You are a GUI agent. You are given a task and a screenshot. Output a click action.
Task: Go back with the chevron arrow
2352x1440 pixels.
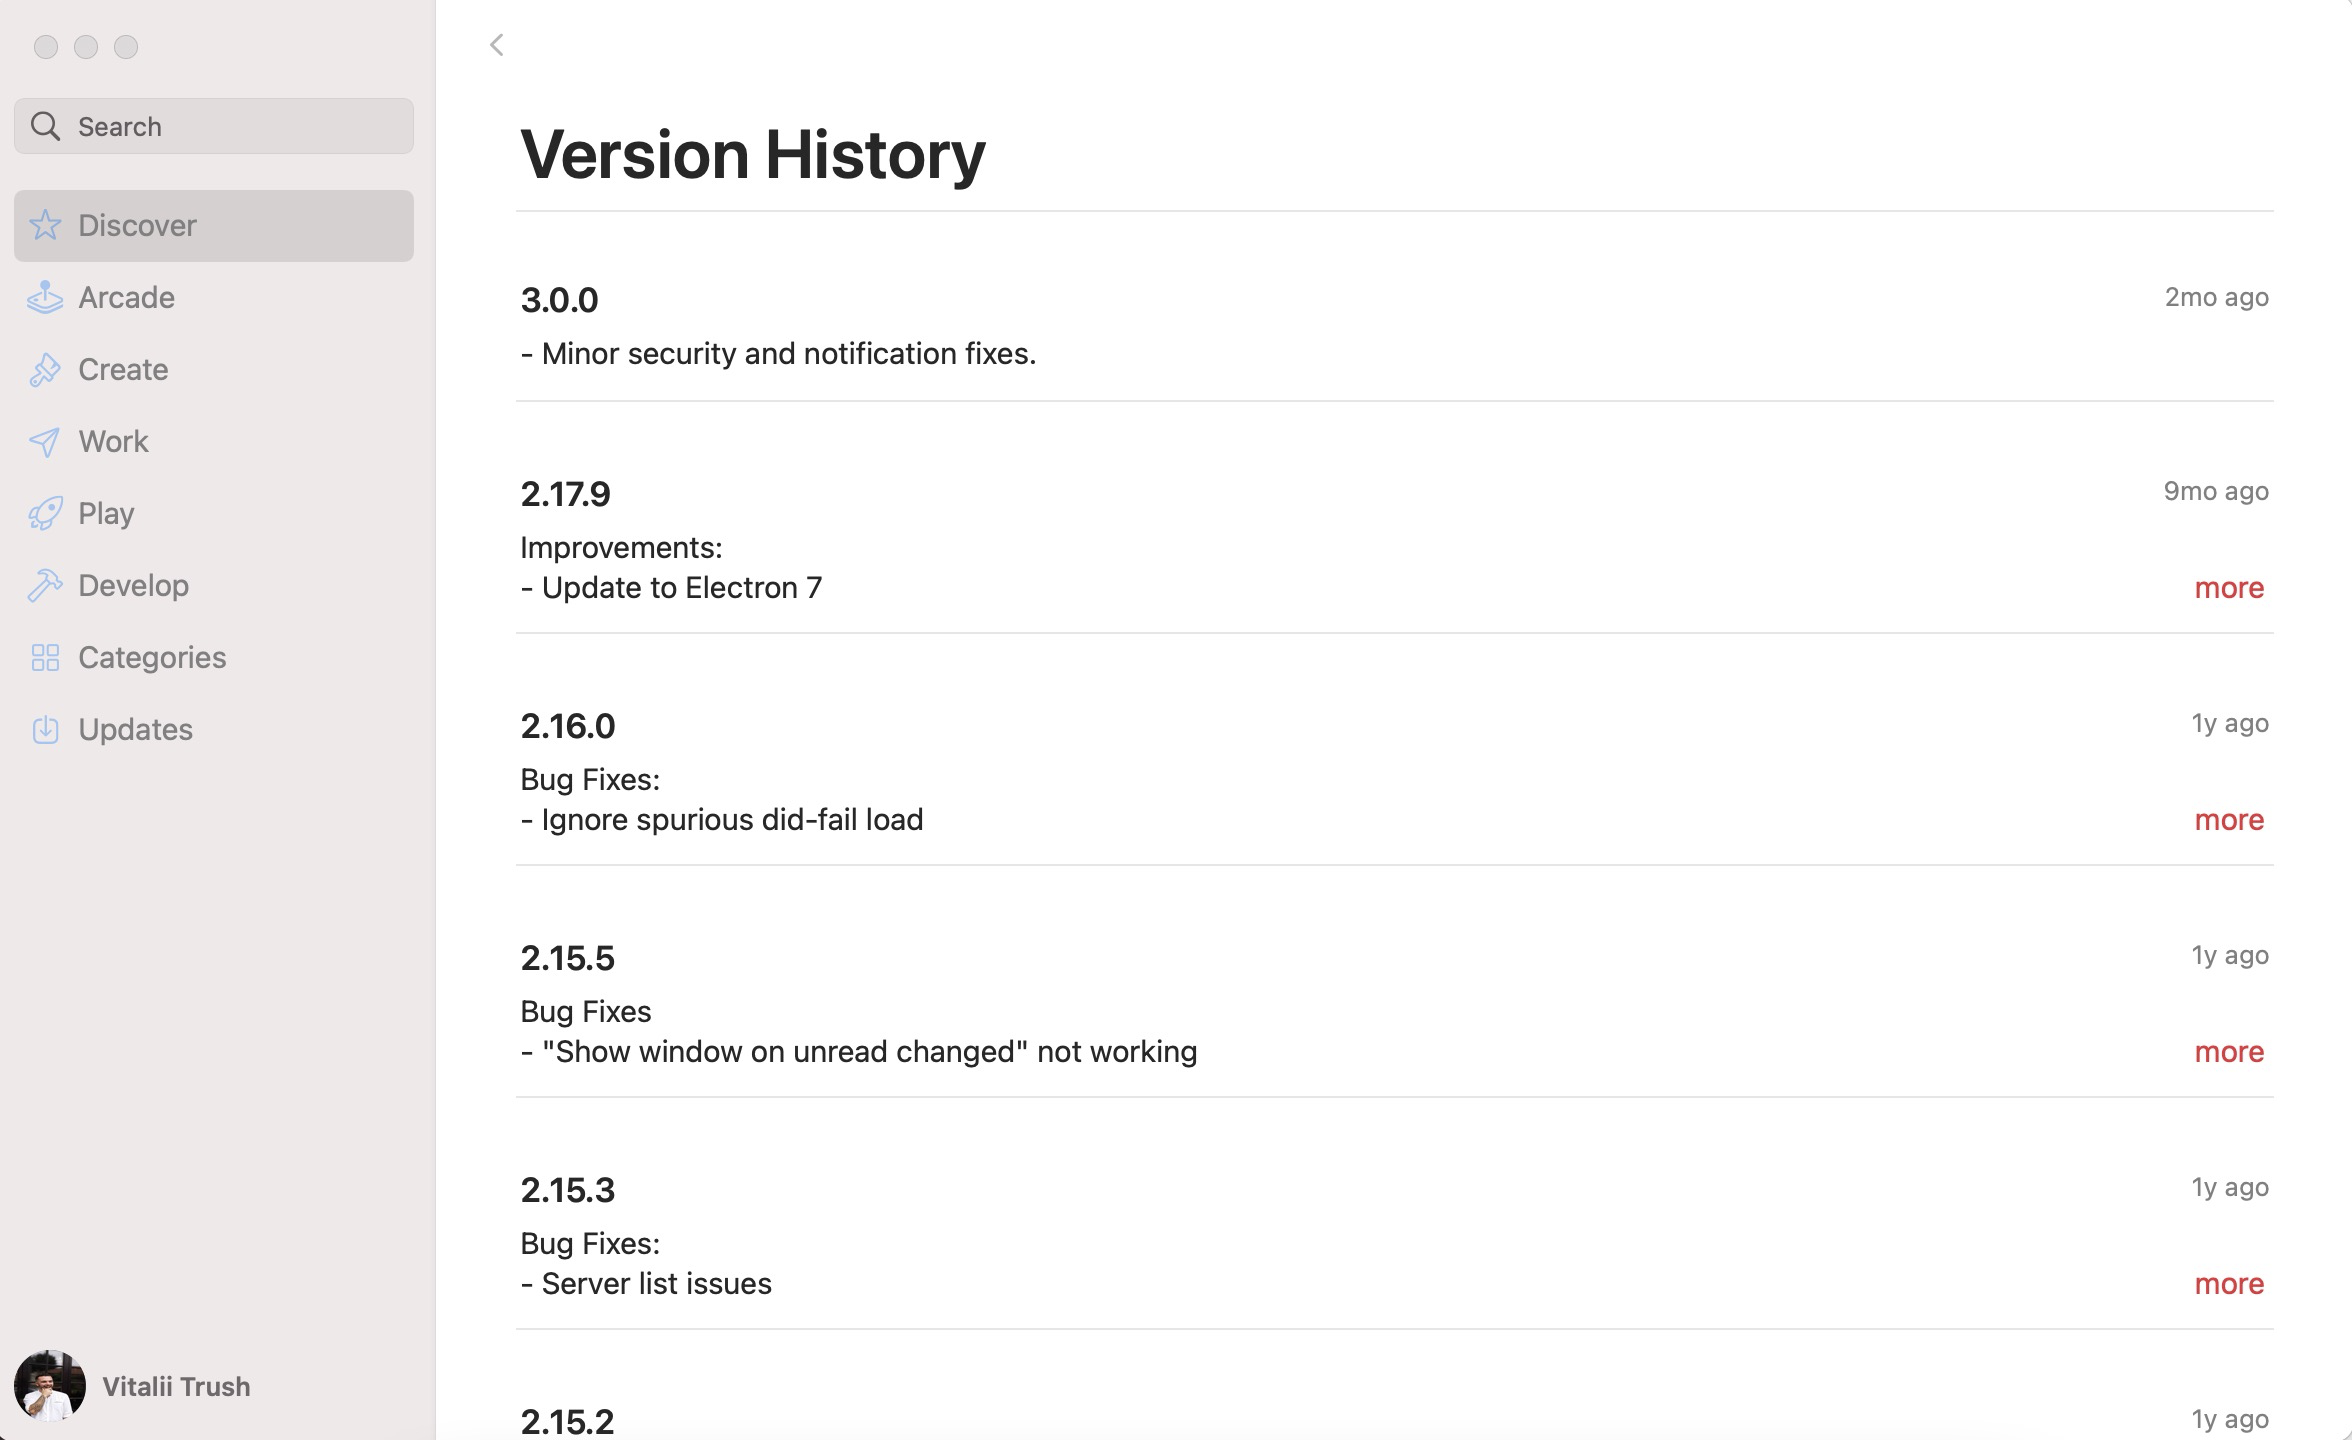(495, 44)
